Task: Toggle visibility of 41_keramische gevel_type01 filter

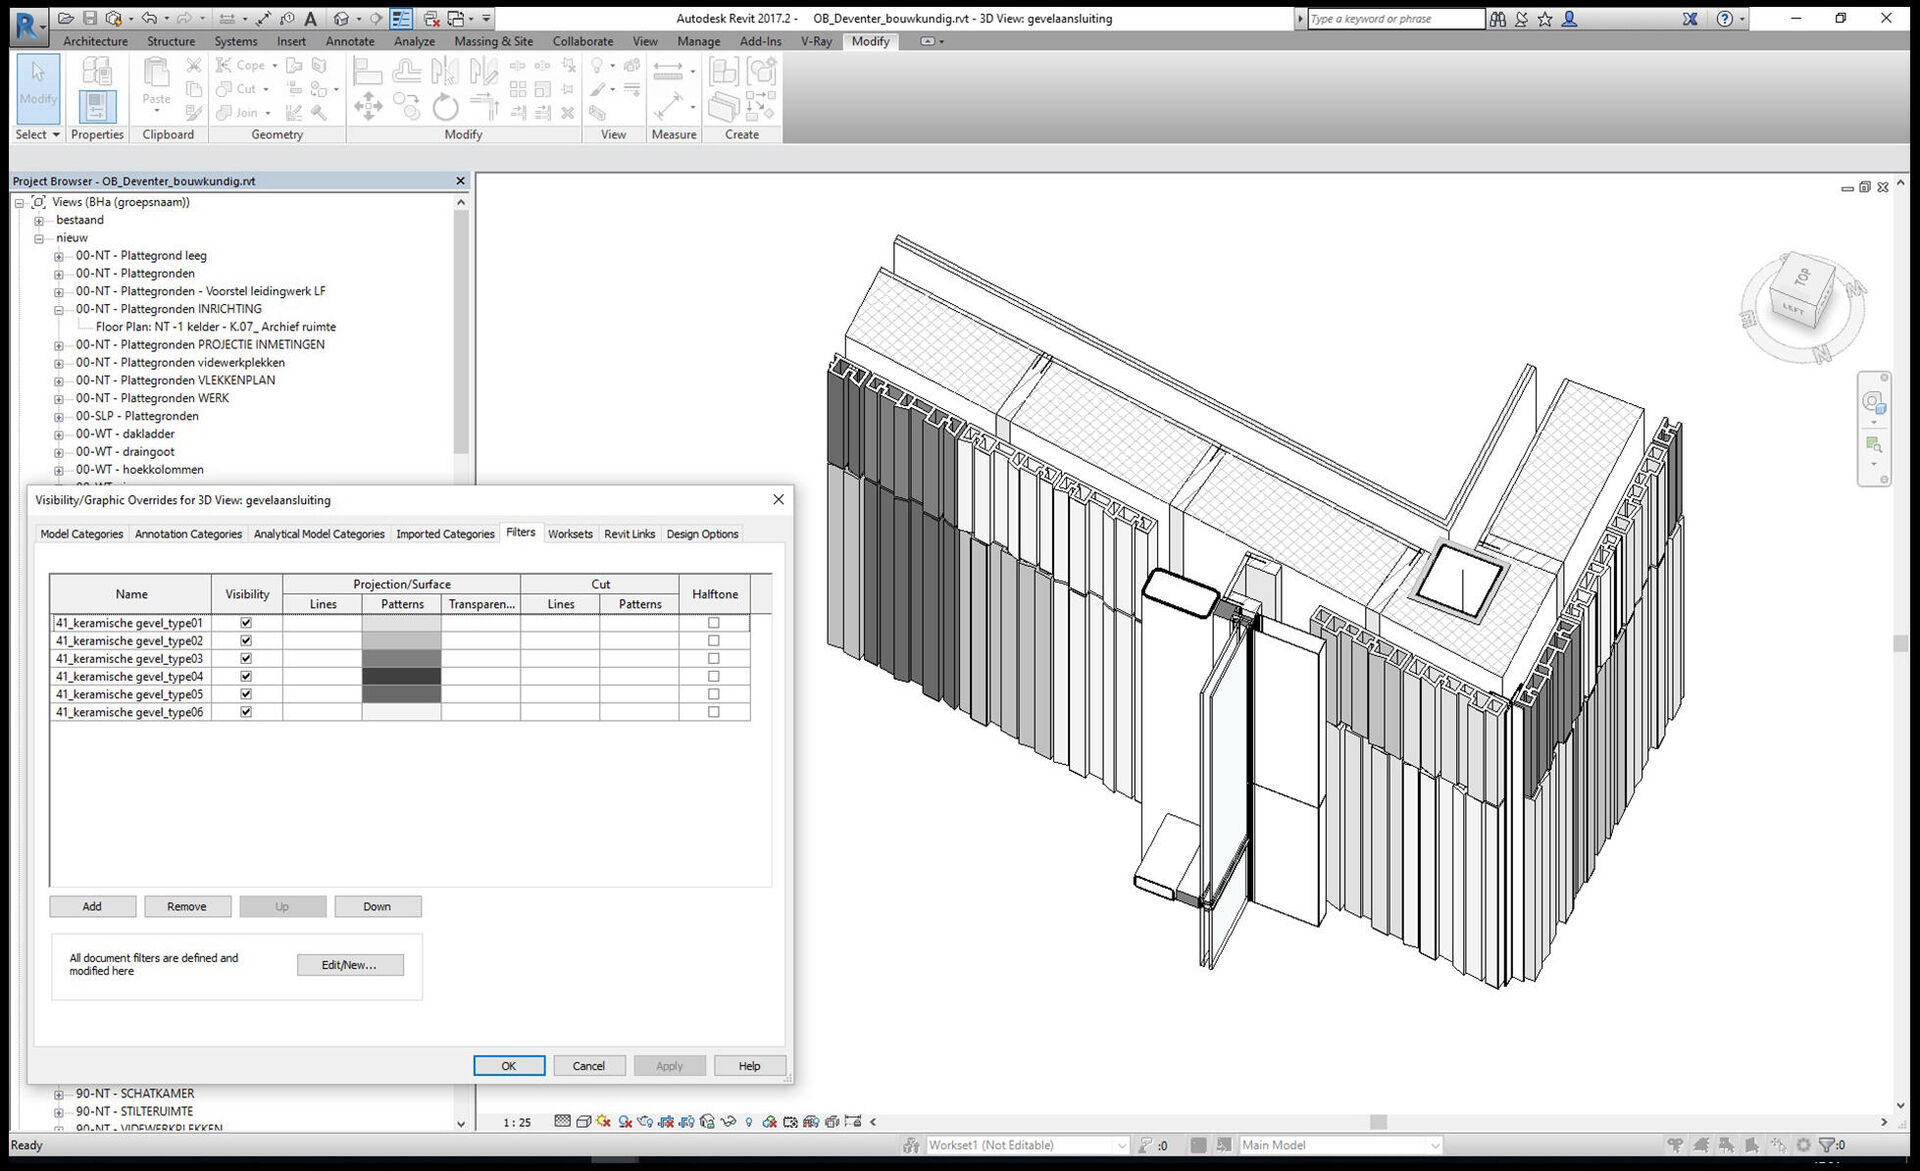Action: click(x=246, y=622)
